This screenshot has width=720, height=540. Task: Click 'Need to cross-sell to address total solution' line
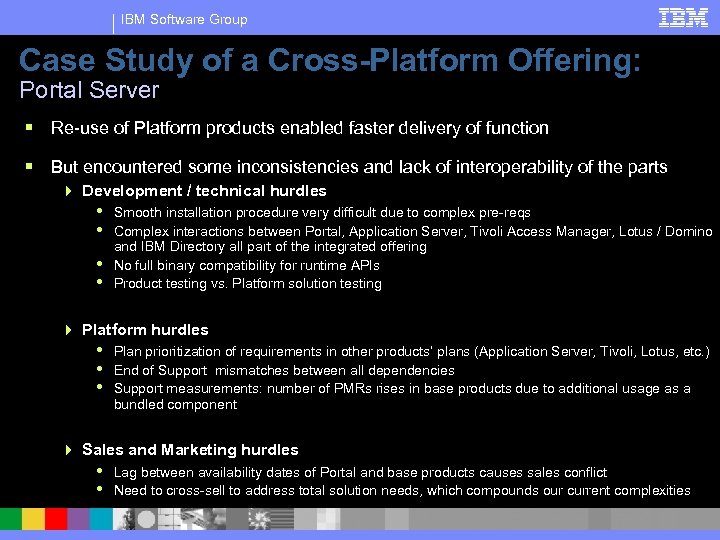[x=402, y=490]
